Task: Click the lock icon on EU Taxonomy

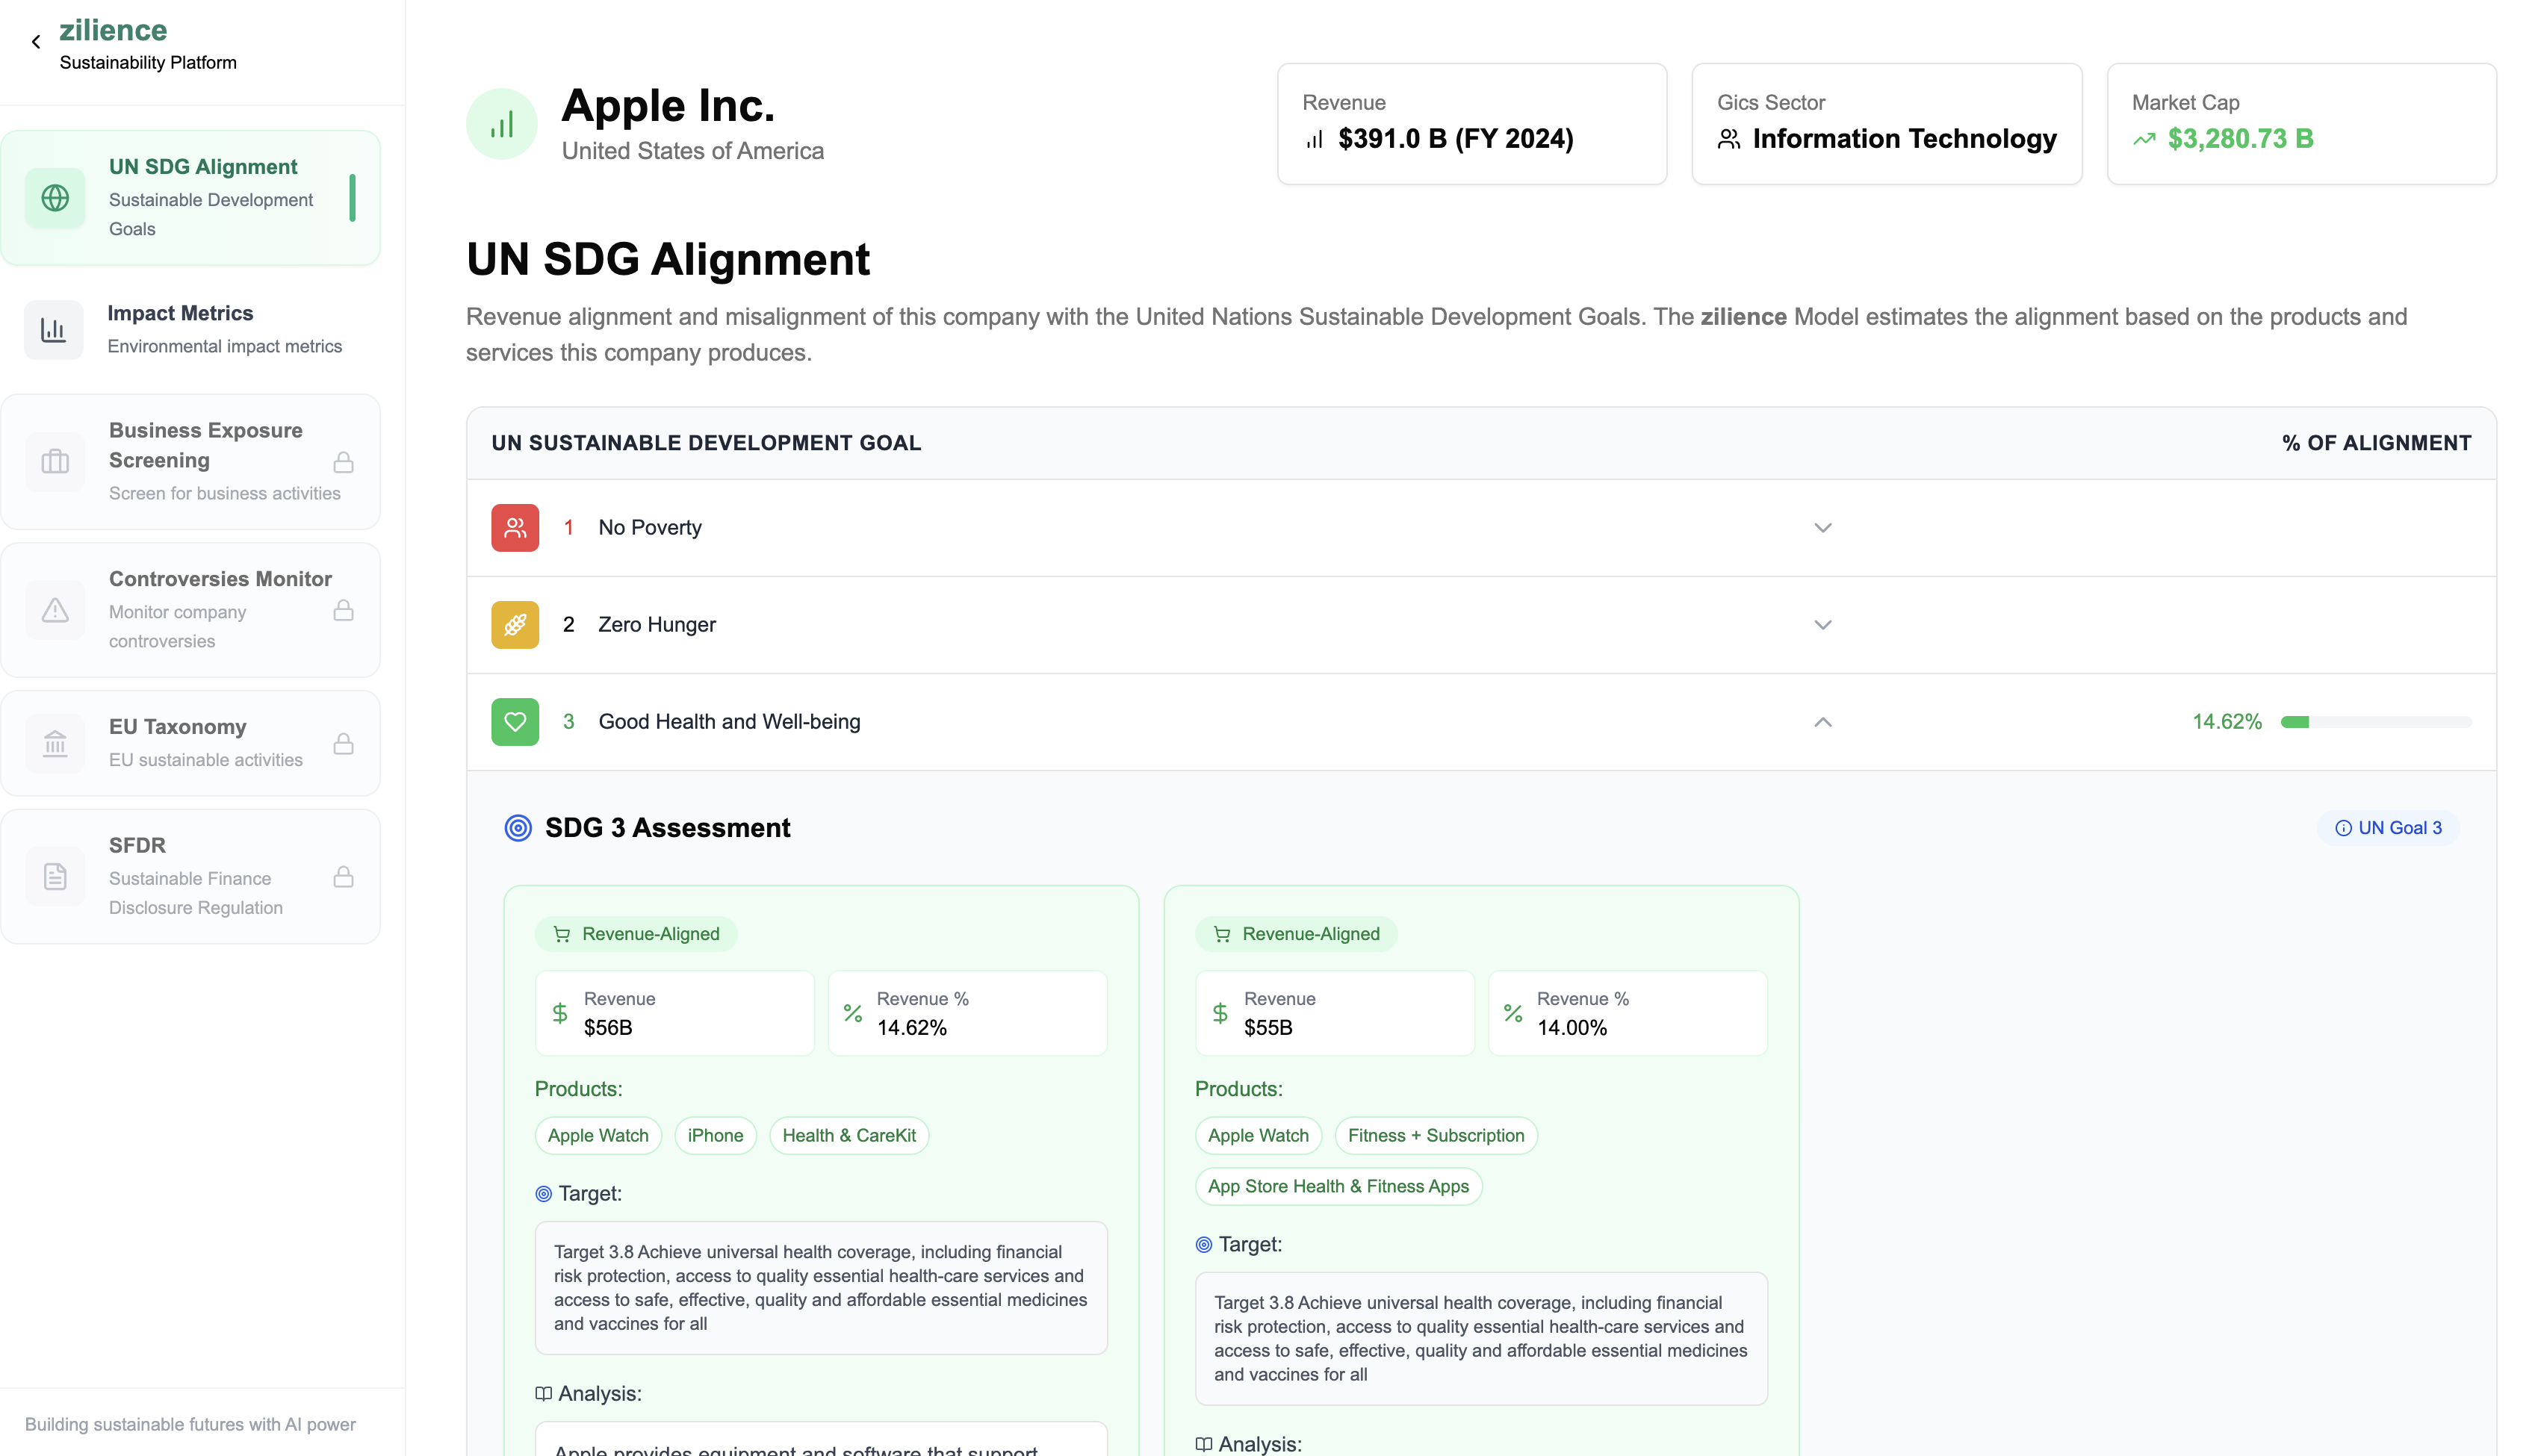Action: pos(343,744)
